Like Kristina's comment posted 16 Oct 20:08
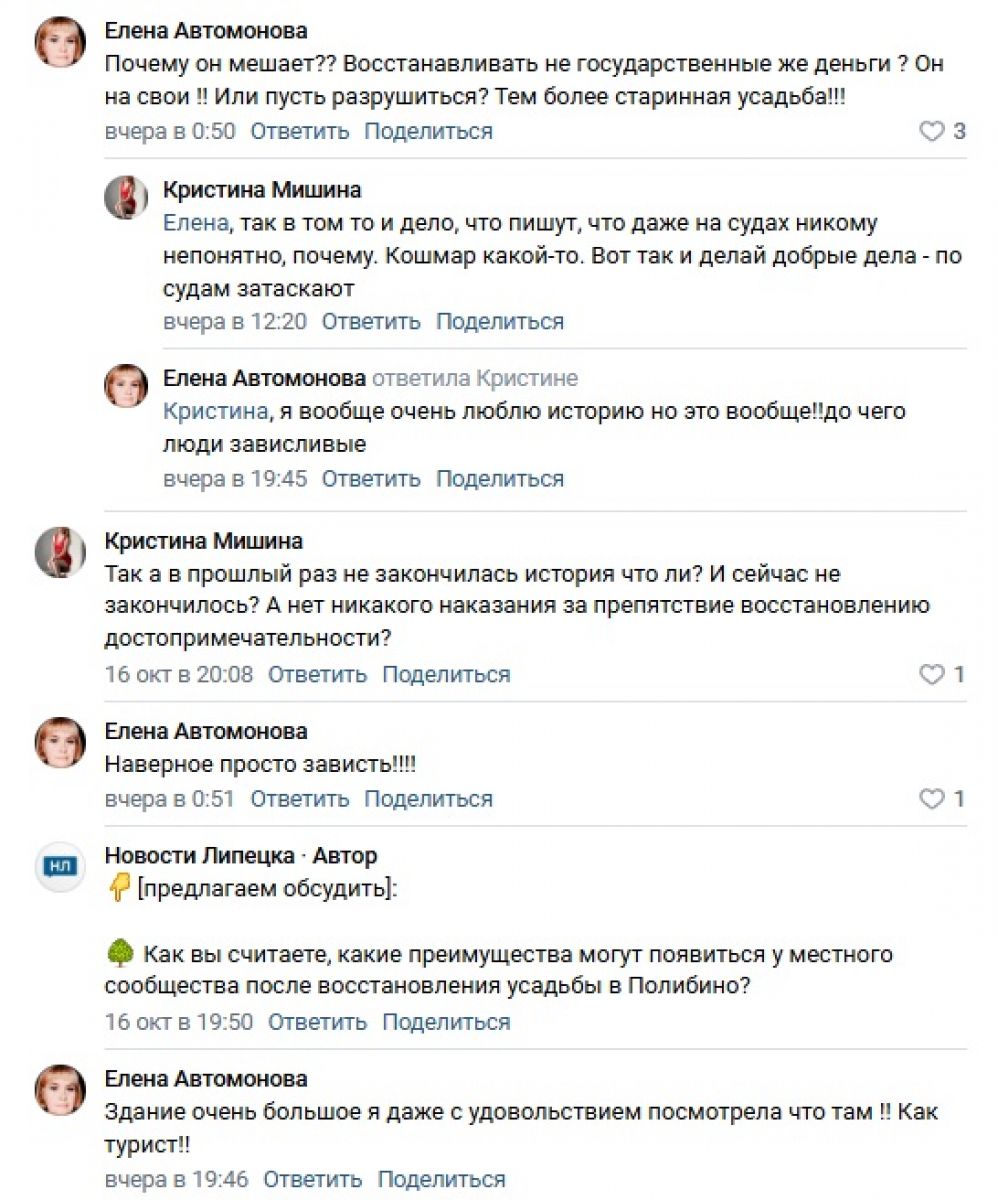 pyautogui.click(x=931, y=675)
